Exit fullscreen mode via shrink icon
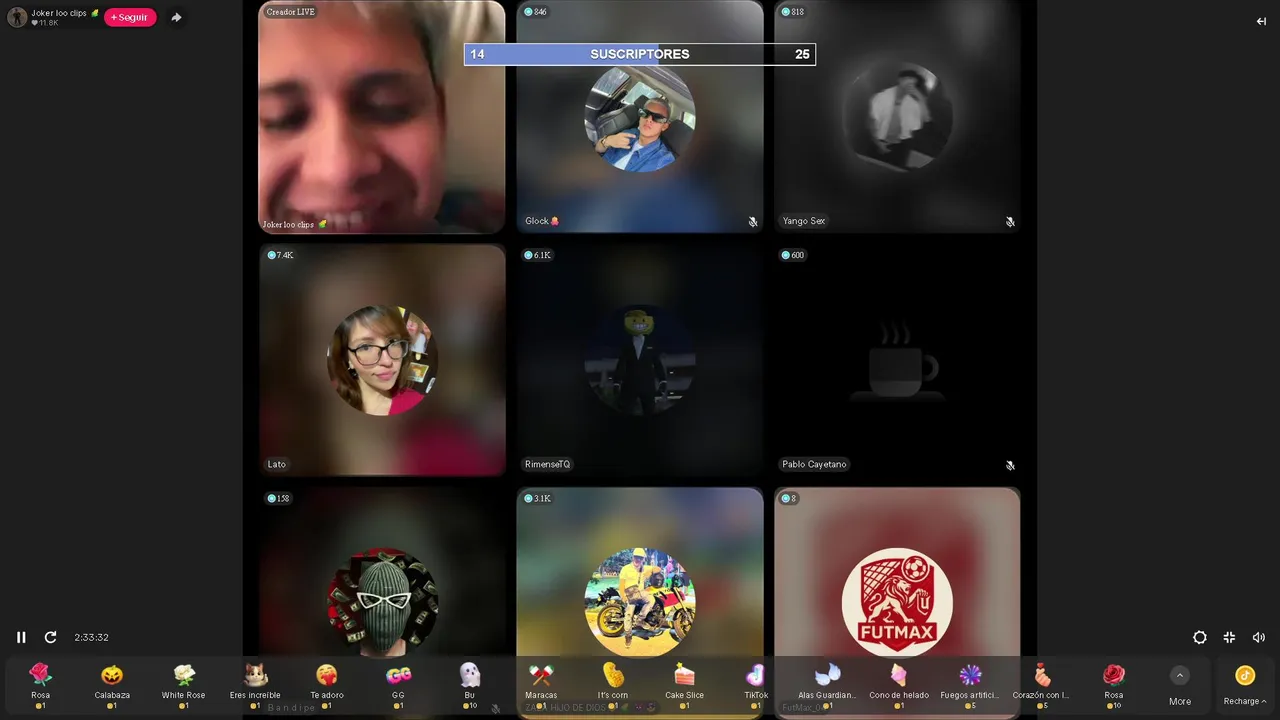Viewport: 1280px width, 720px height. 1229,637
